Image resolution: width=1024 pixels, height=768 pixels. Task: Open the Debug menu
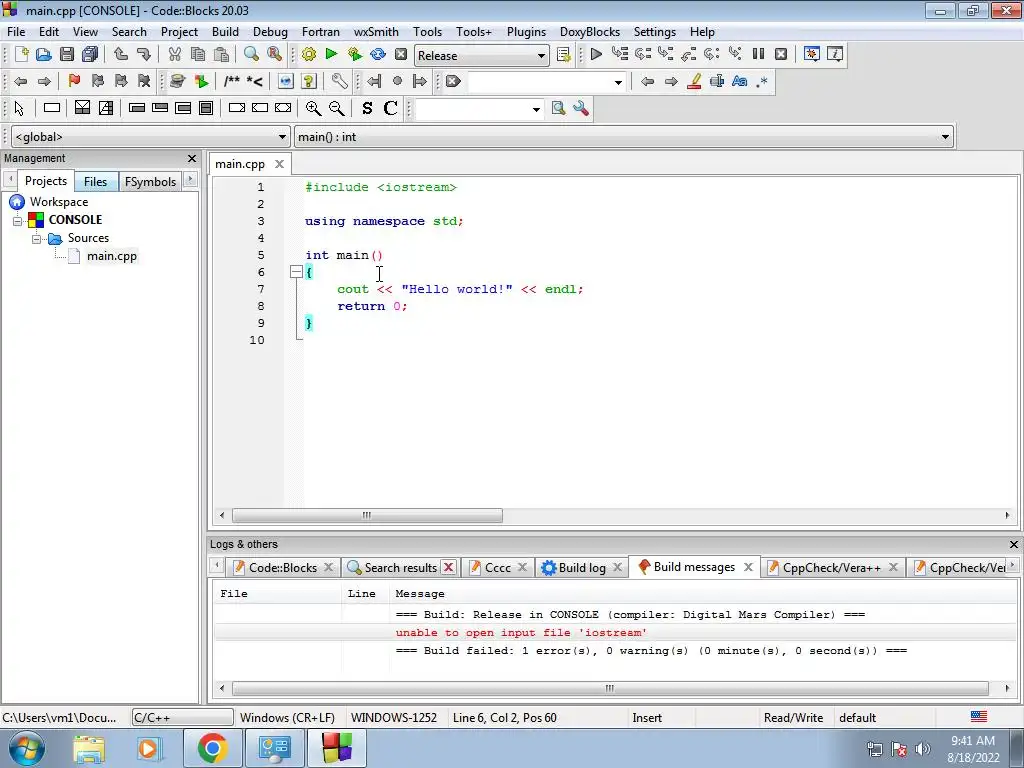(270, 32)
